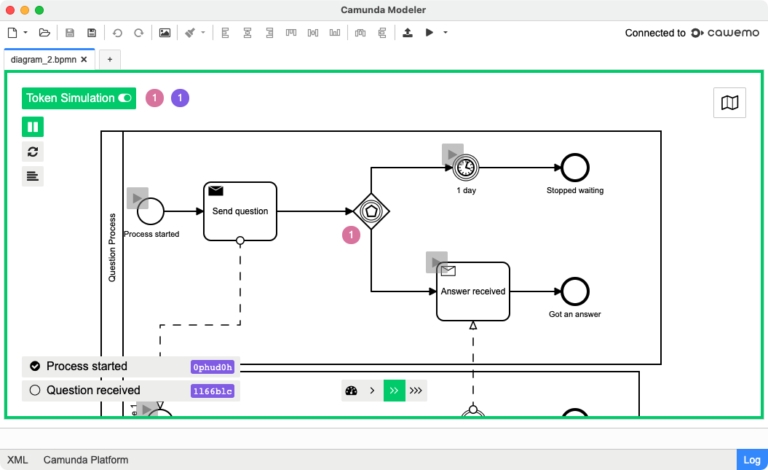
Task: Open the new file type dropdown arrow
Action: 25,33
